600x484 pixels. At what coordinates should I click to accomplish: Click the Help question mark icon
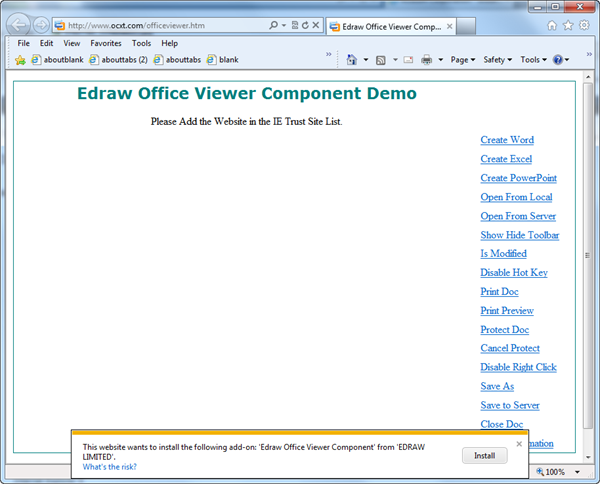pyautogui.click(x=558, y=60)
